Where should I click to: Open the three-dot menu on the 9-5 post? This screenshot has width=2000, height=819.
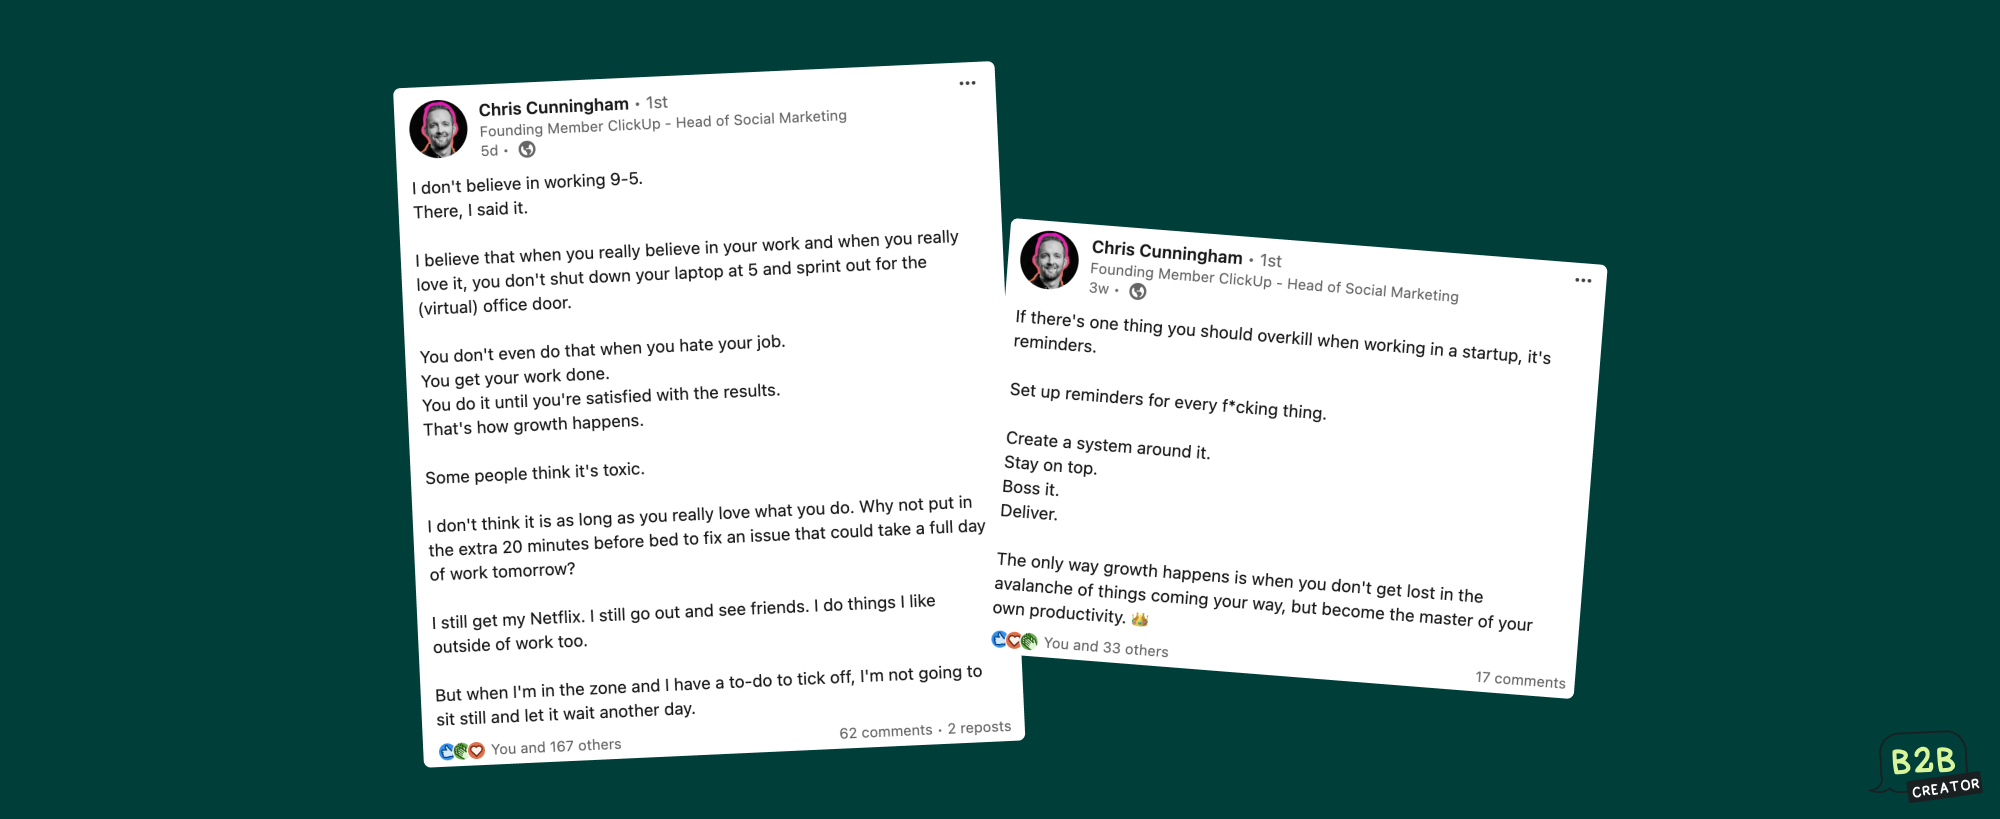coord(967,83)
